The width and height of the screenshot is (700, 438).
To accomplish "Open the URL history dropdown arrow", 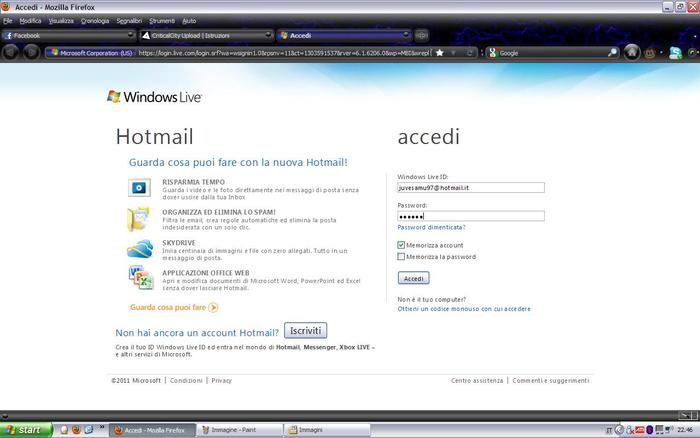I will click(x=454, y=53).
